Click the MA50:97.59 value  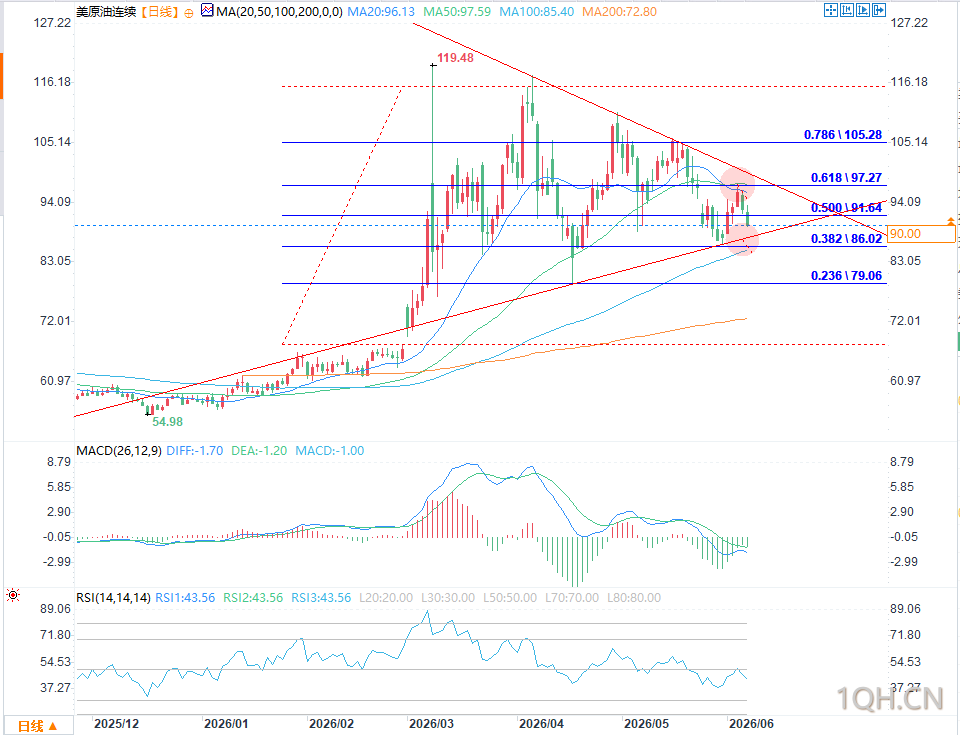(x=457, y=12)
